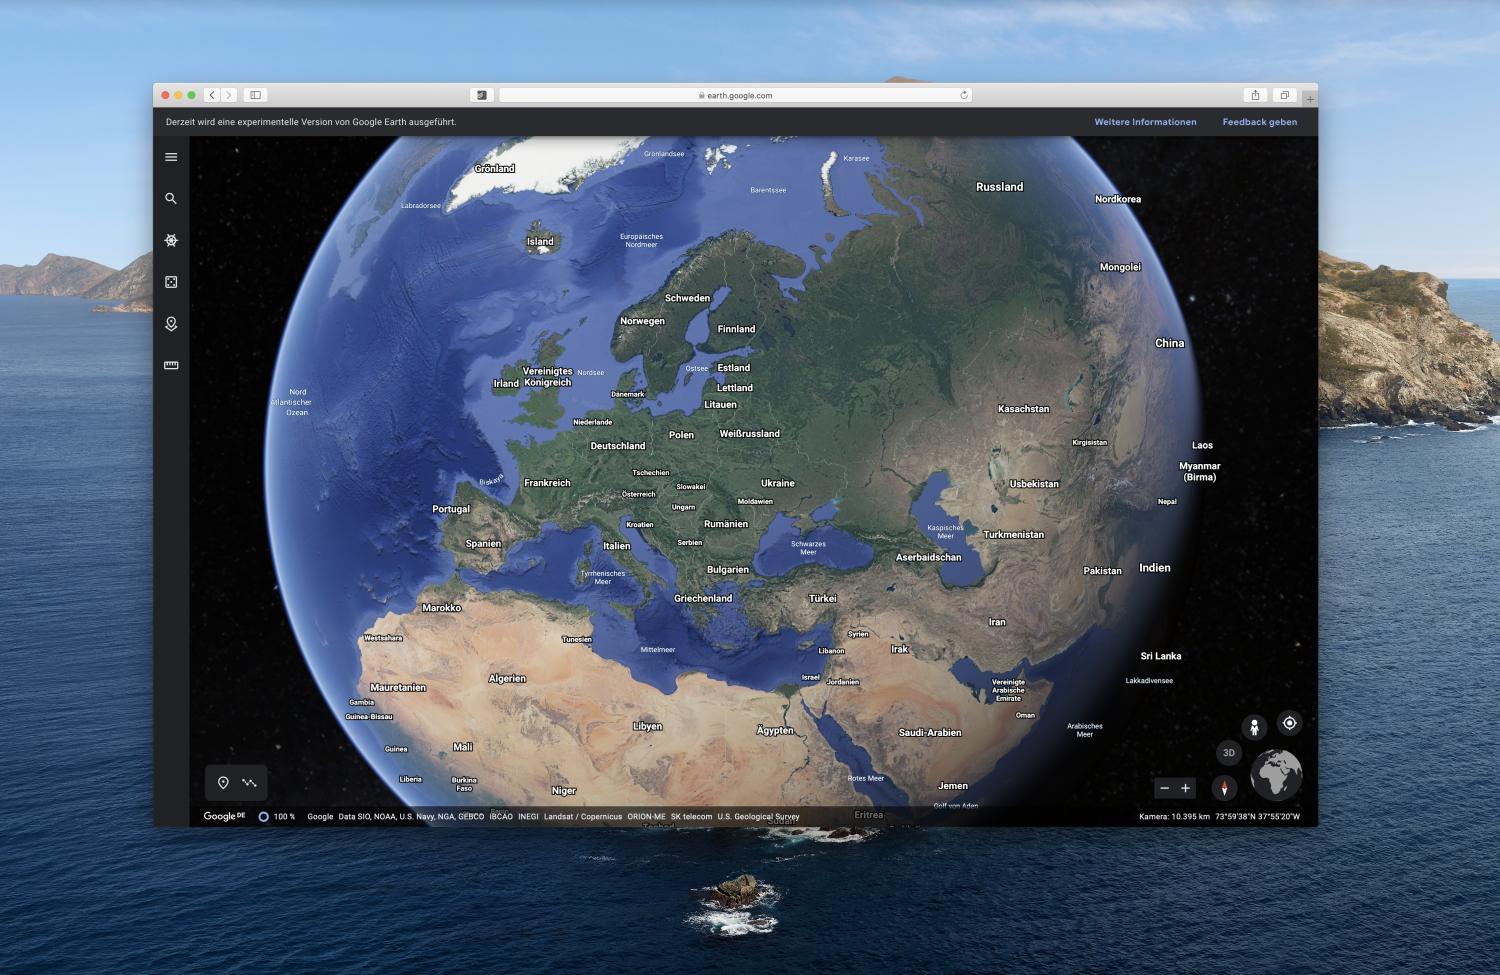1500x975 pixels.
Task: Click the 'Saudi-Arabien' label
Action: (930, 733)
